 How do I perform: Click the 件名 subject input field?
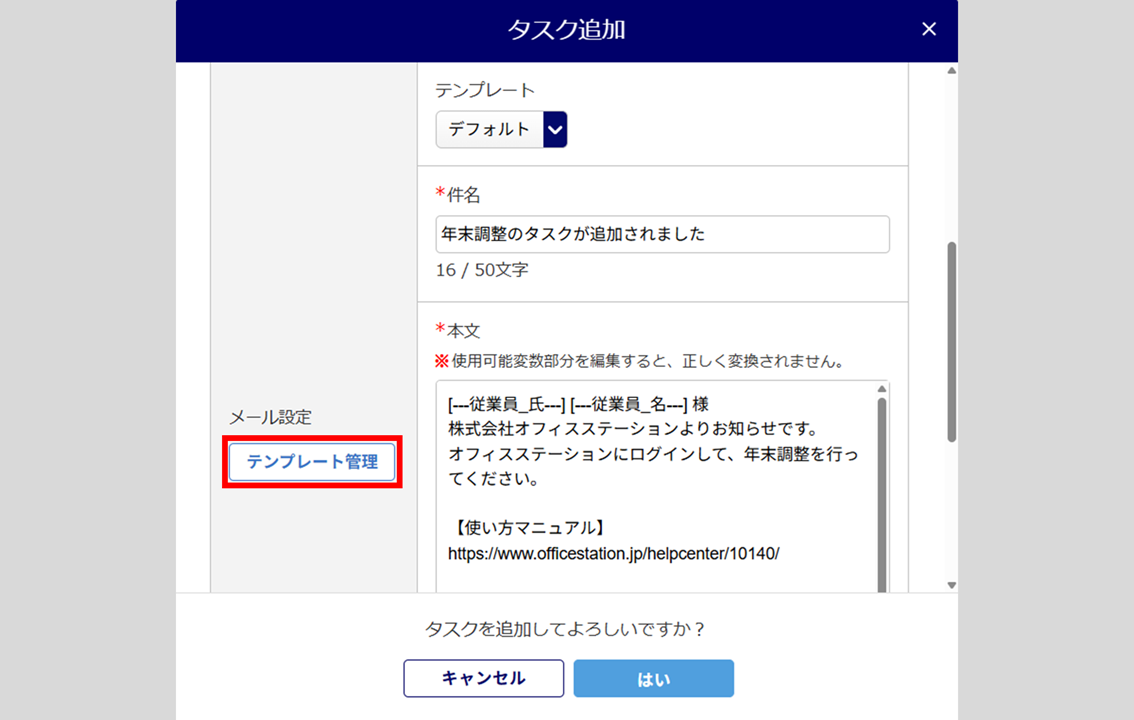click(x=662, y=234)
